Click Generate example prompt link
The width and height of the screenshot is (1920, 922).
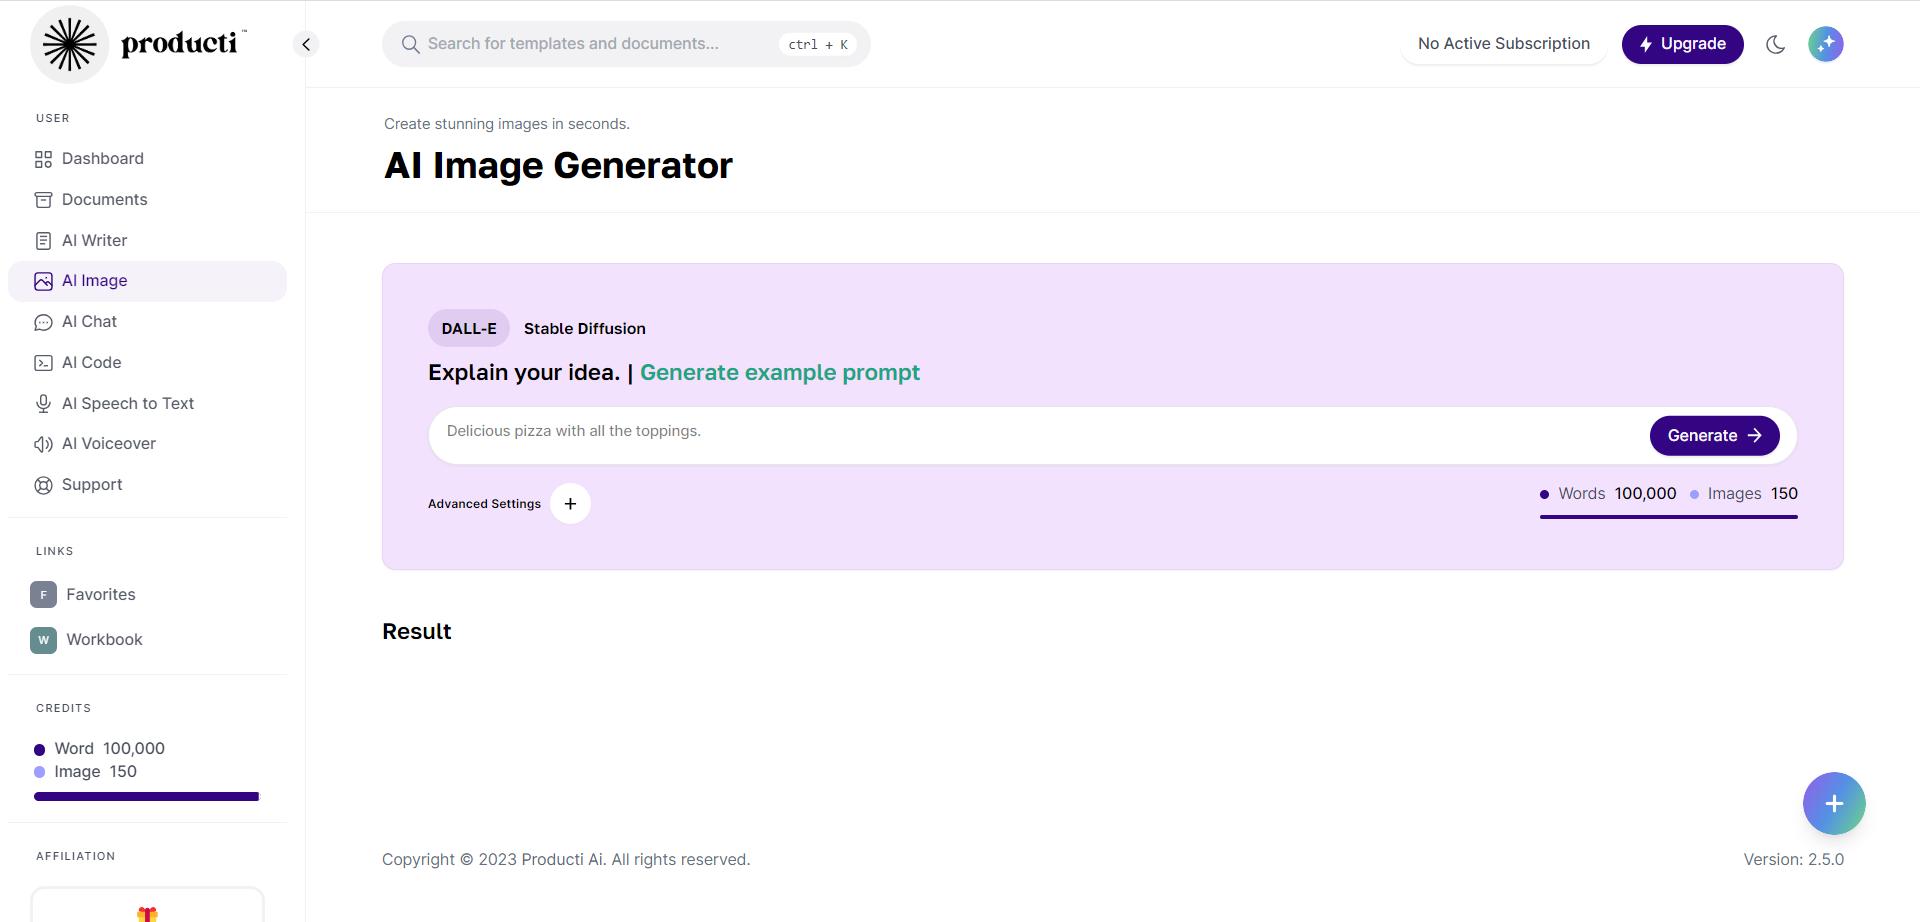[779, 373]
